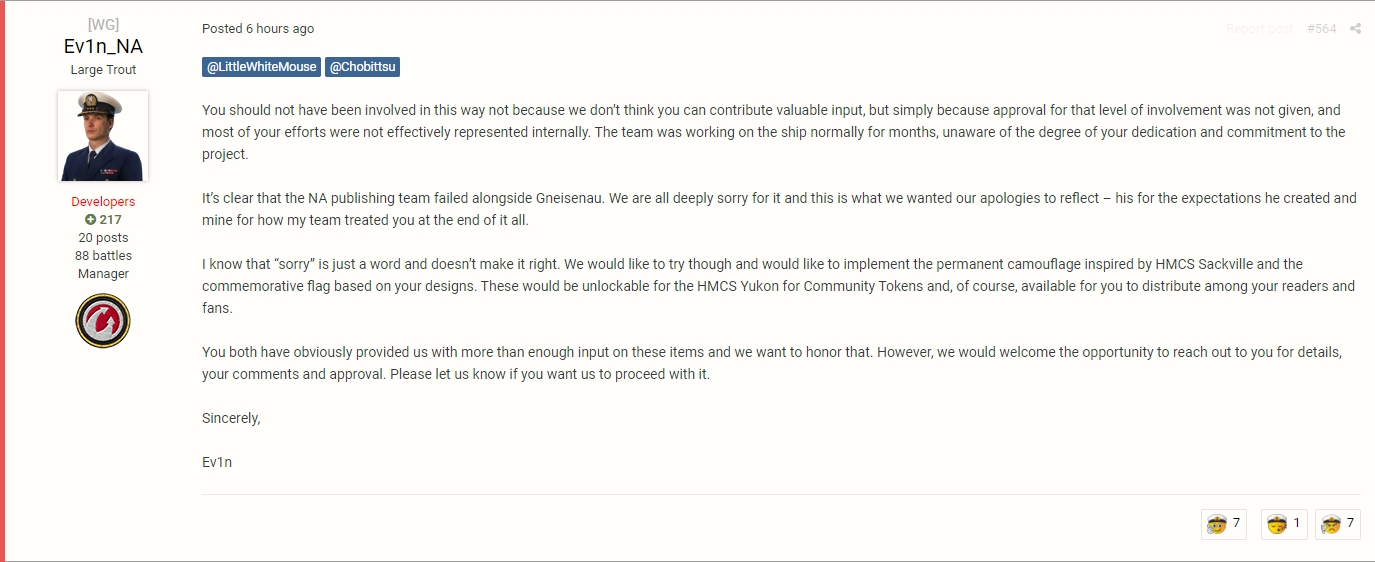Click the Manager role label
The image size is (1375, 562).
pyautogui.click(x=103, y=274)
